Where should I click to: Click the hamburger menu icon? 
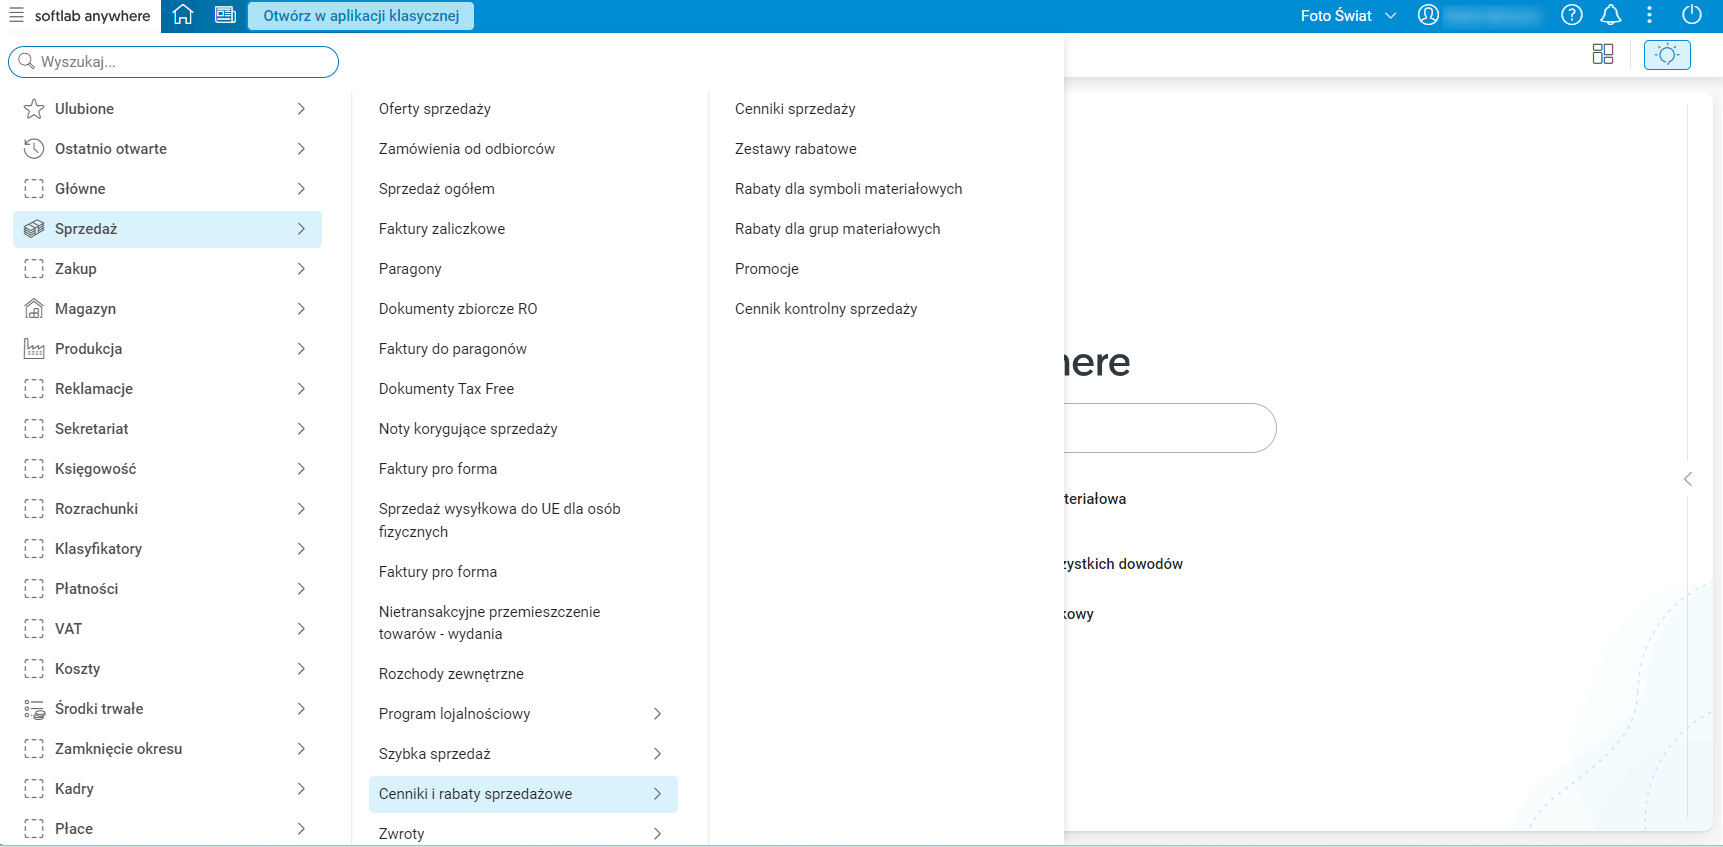(16, 15)
